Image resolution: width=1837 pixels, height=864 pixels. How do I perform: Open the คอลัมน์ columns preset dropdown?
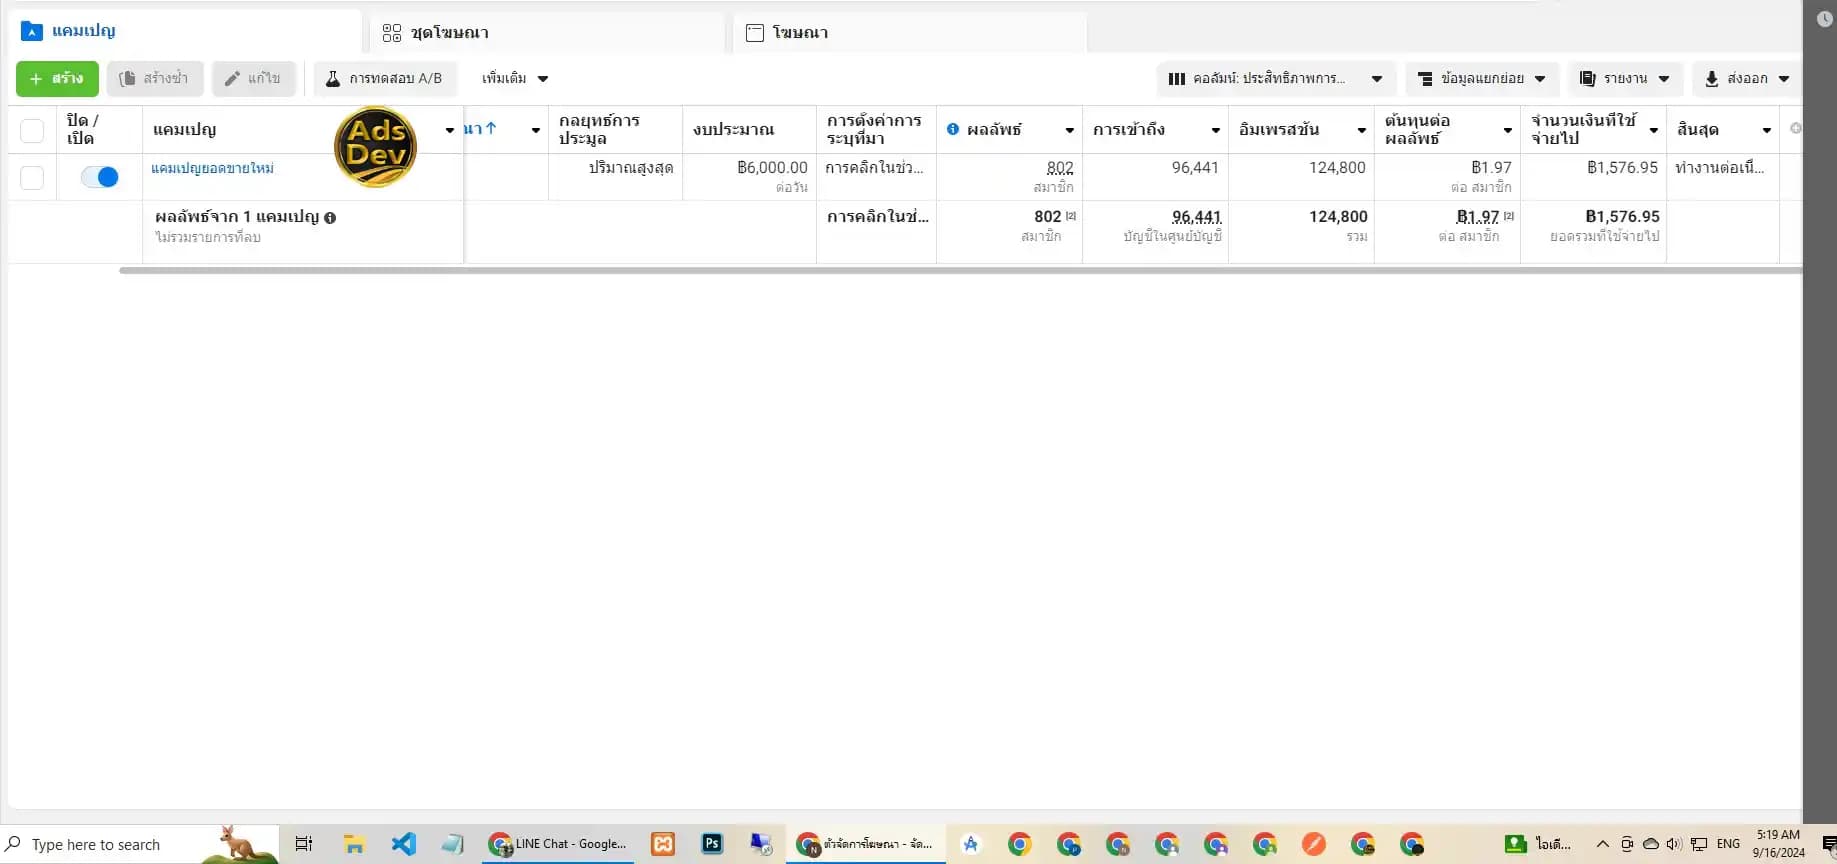pyautogui.click(x=1276, y=78)
